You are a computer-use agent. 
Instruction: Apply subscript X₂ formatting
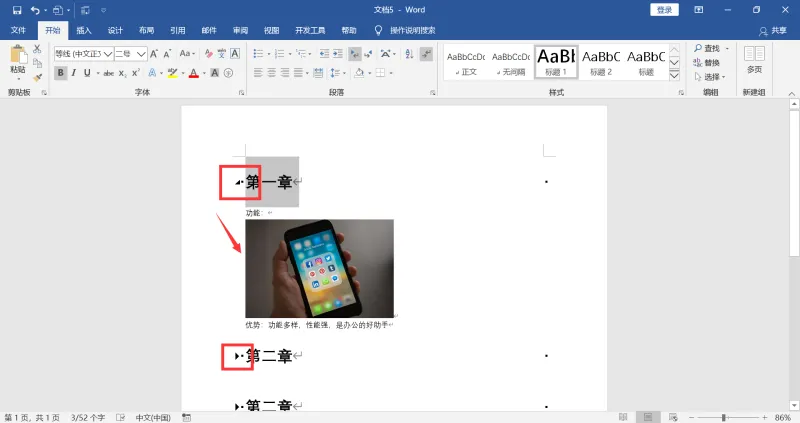pyautogui.click(x=122, y=73)
